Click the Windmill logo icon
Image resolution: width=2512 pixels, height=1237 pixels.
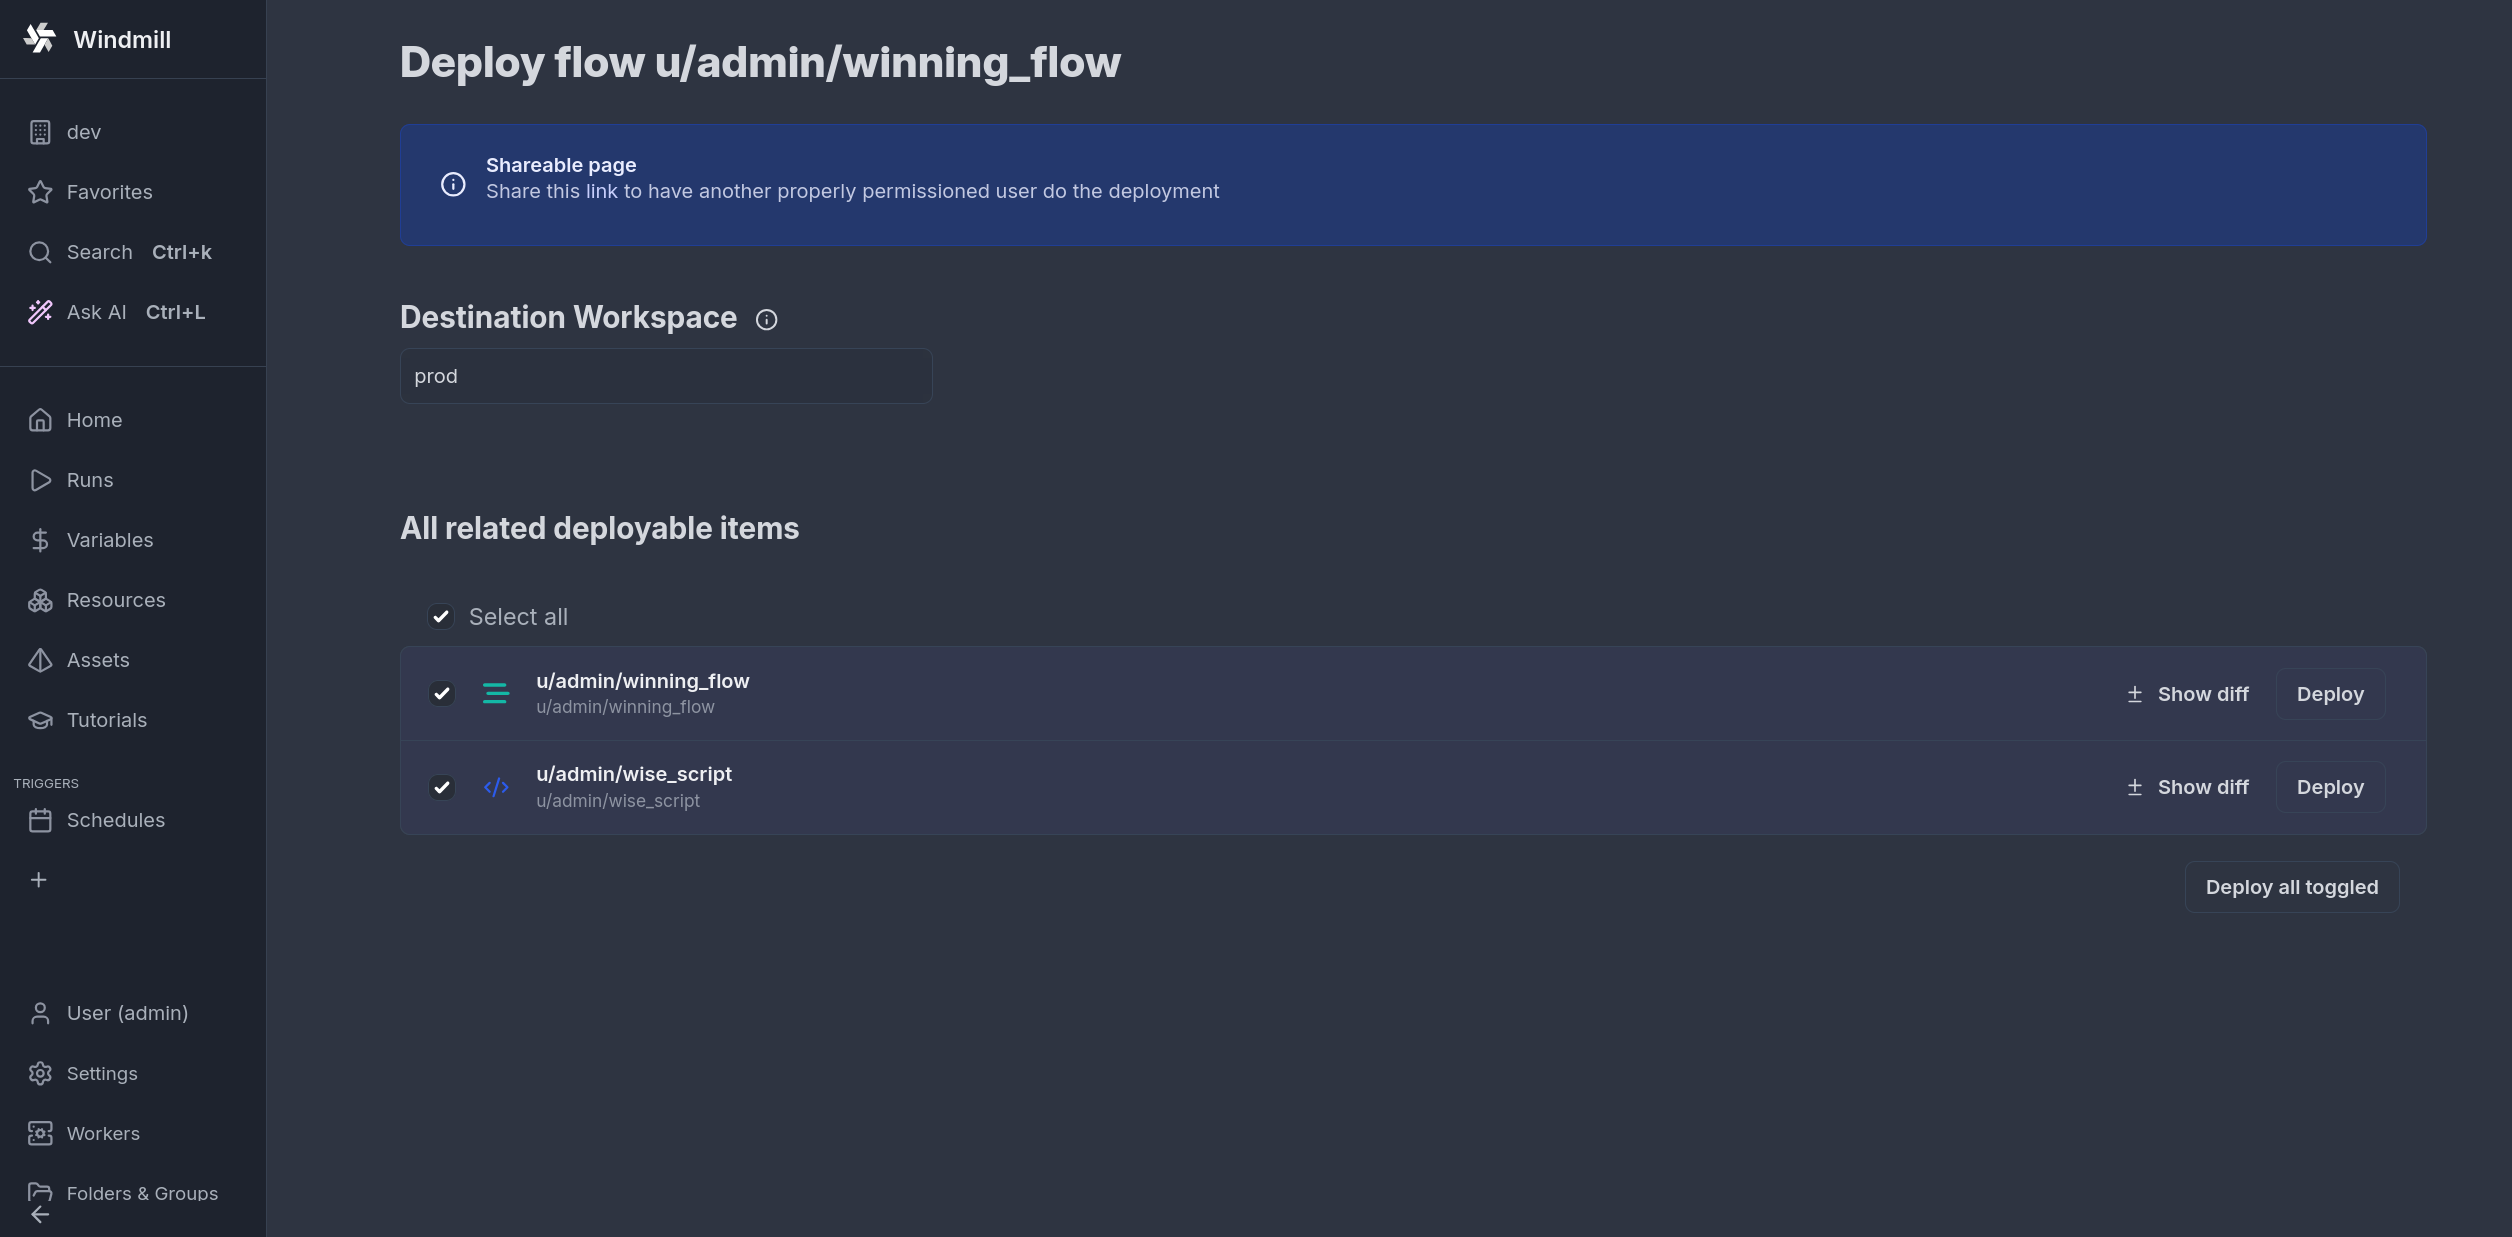pos(40,39)
